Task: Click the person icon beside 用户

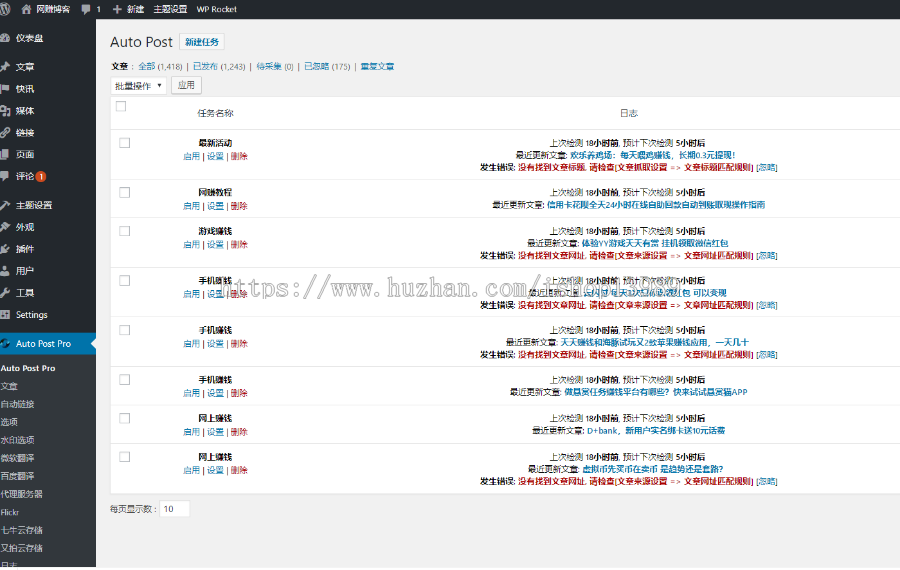Action: click(5, 270)
